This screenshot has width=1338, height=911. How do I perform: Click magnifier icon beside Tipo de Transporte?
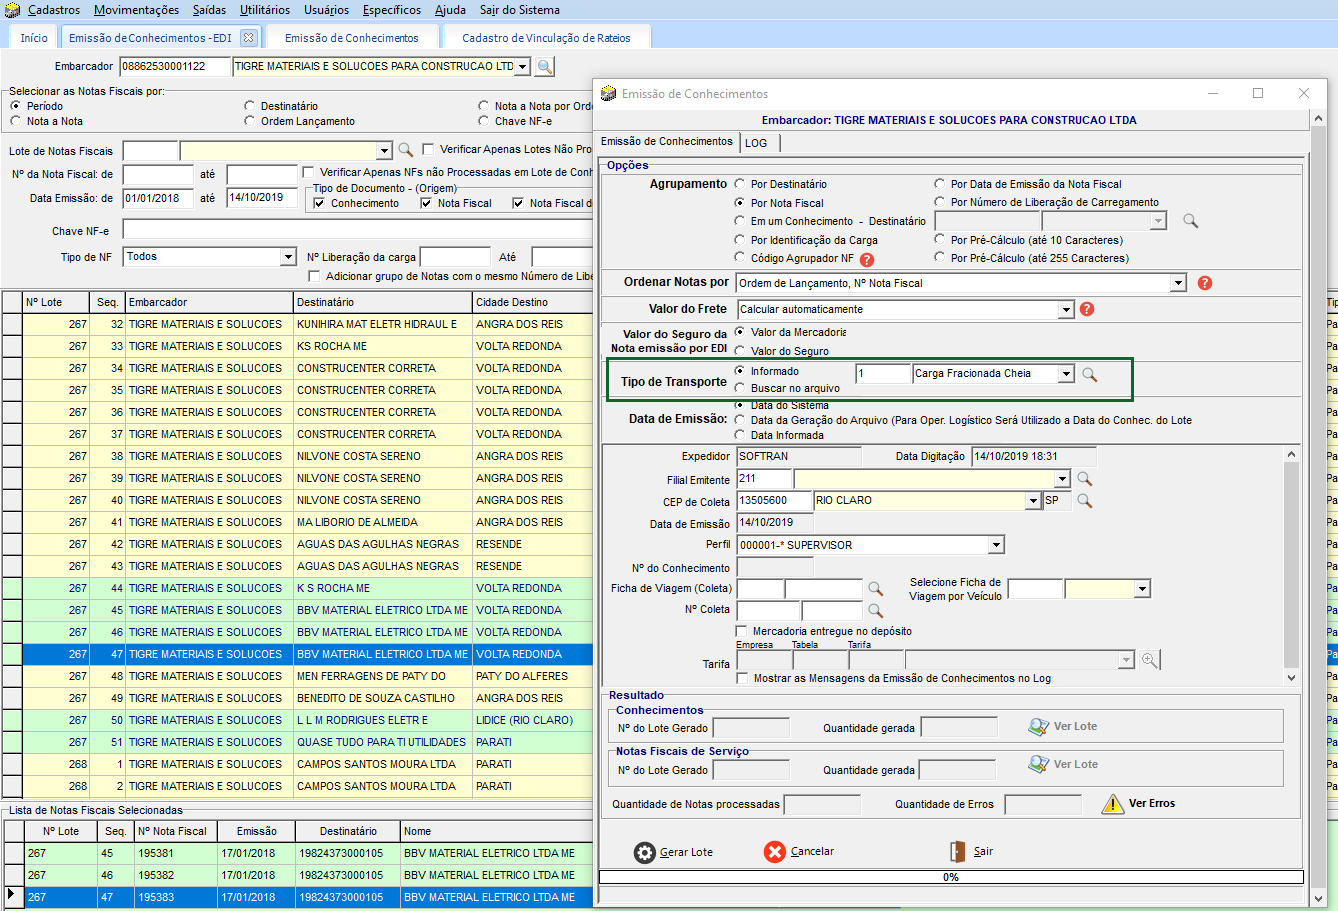point(1090,374)
